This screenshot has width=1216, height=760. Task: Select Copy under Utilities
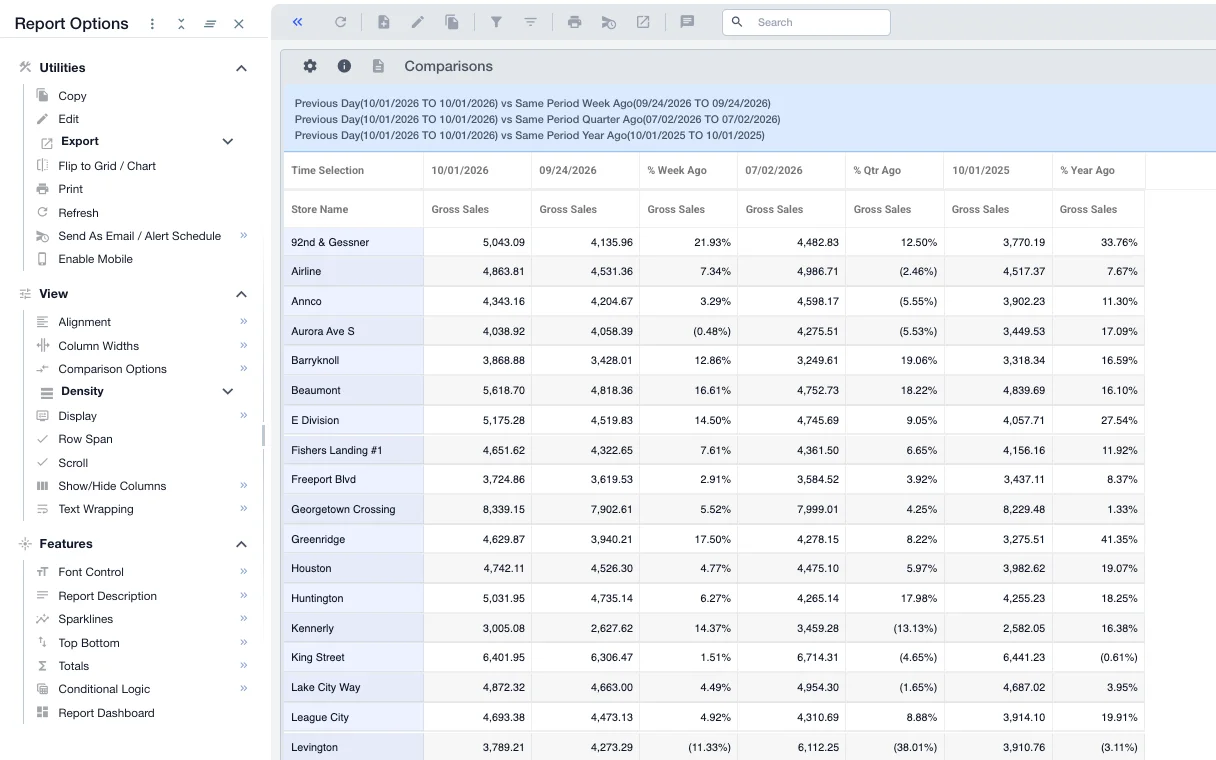click(72, 96)
